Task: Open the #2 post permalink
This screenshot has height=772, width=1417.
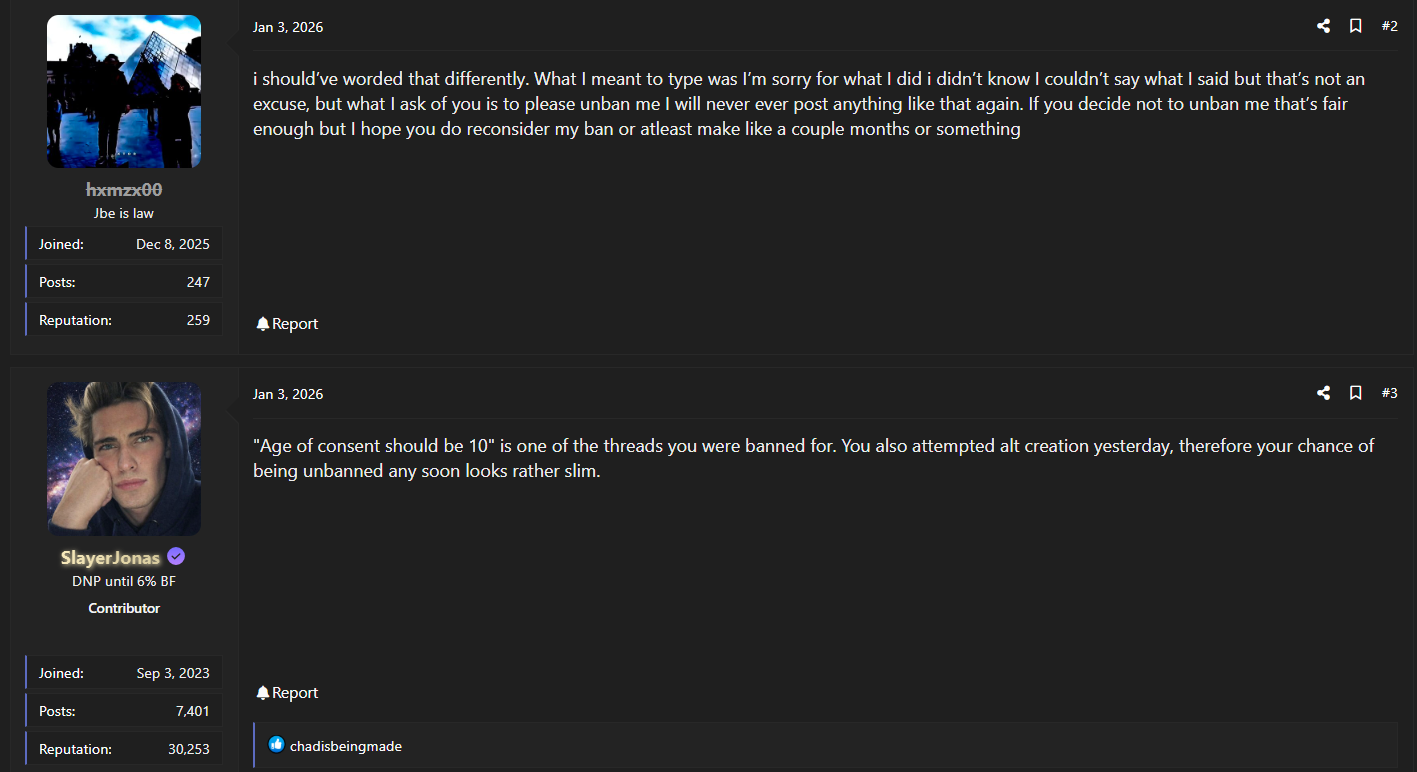Action: coord(1389,26)
